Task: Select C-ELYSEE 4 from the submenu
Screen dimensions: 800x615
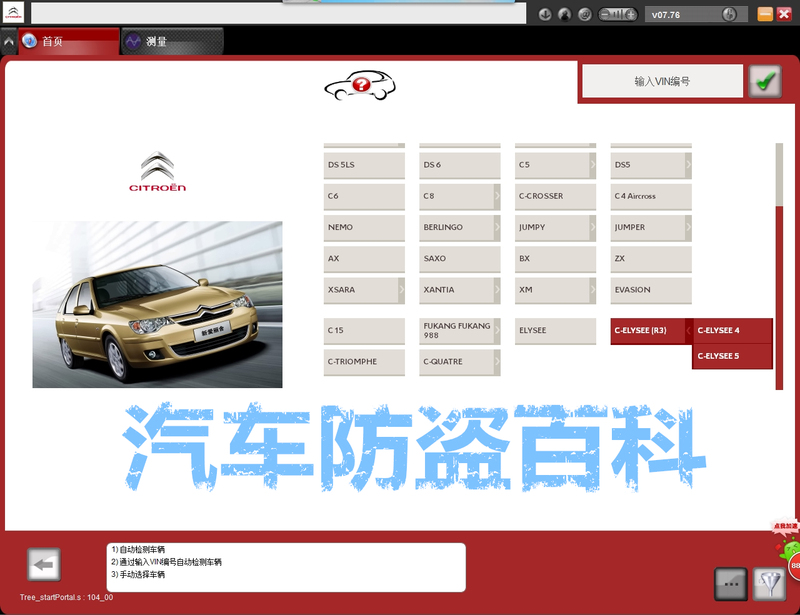Action: click(733, 331)
